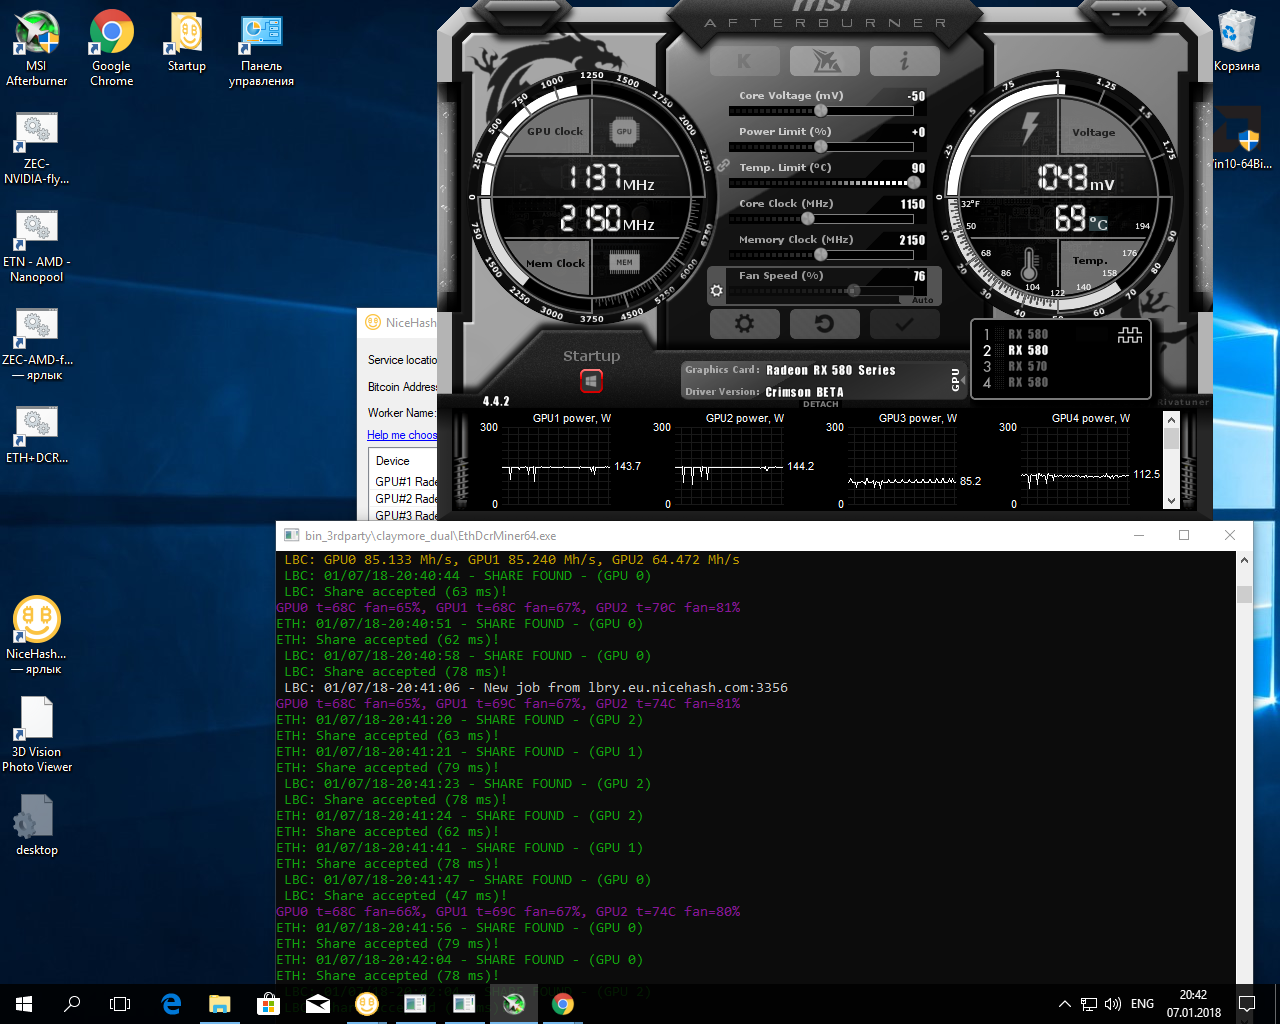
Task: Toggle the link icon beside Temp. Limit
Action: 723,166
